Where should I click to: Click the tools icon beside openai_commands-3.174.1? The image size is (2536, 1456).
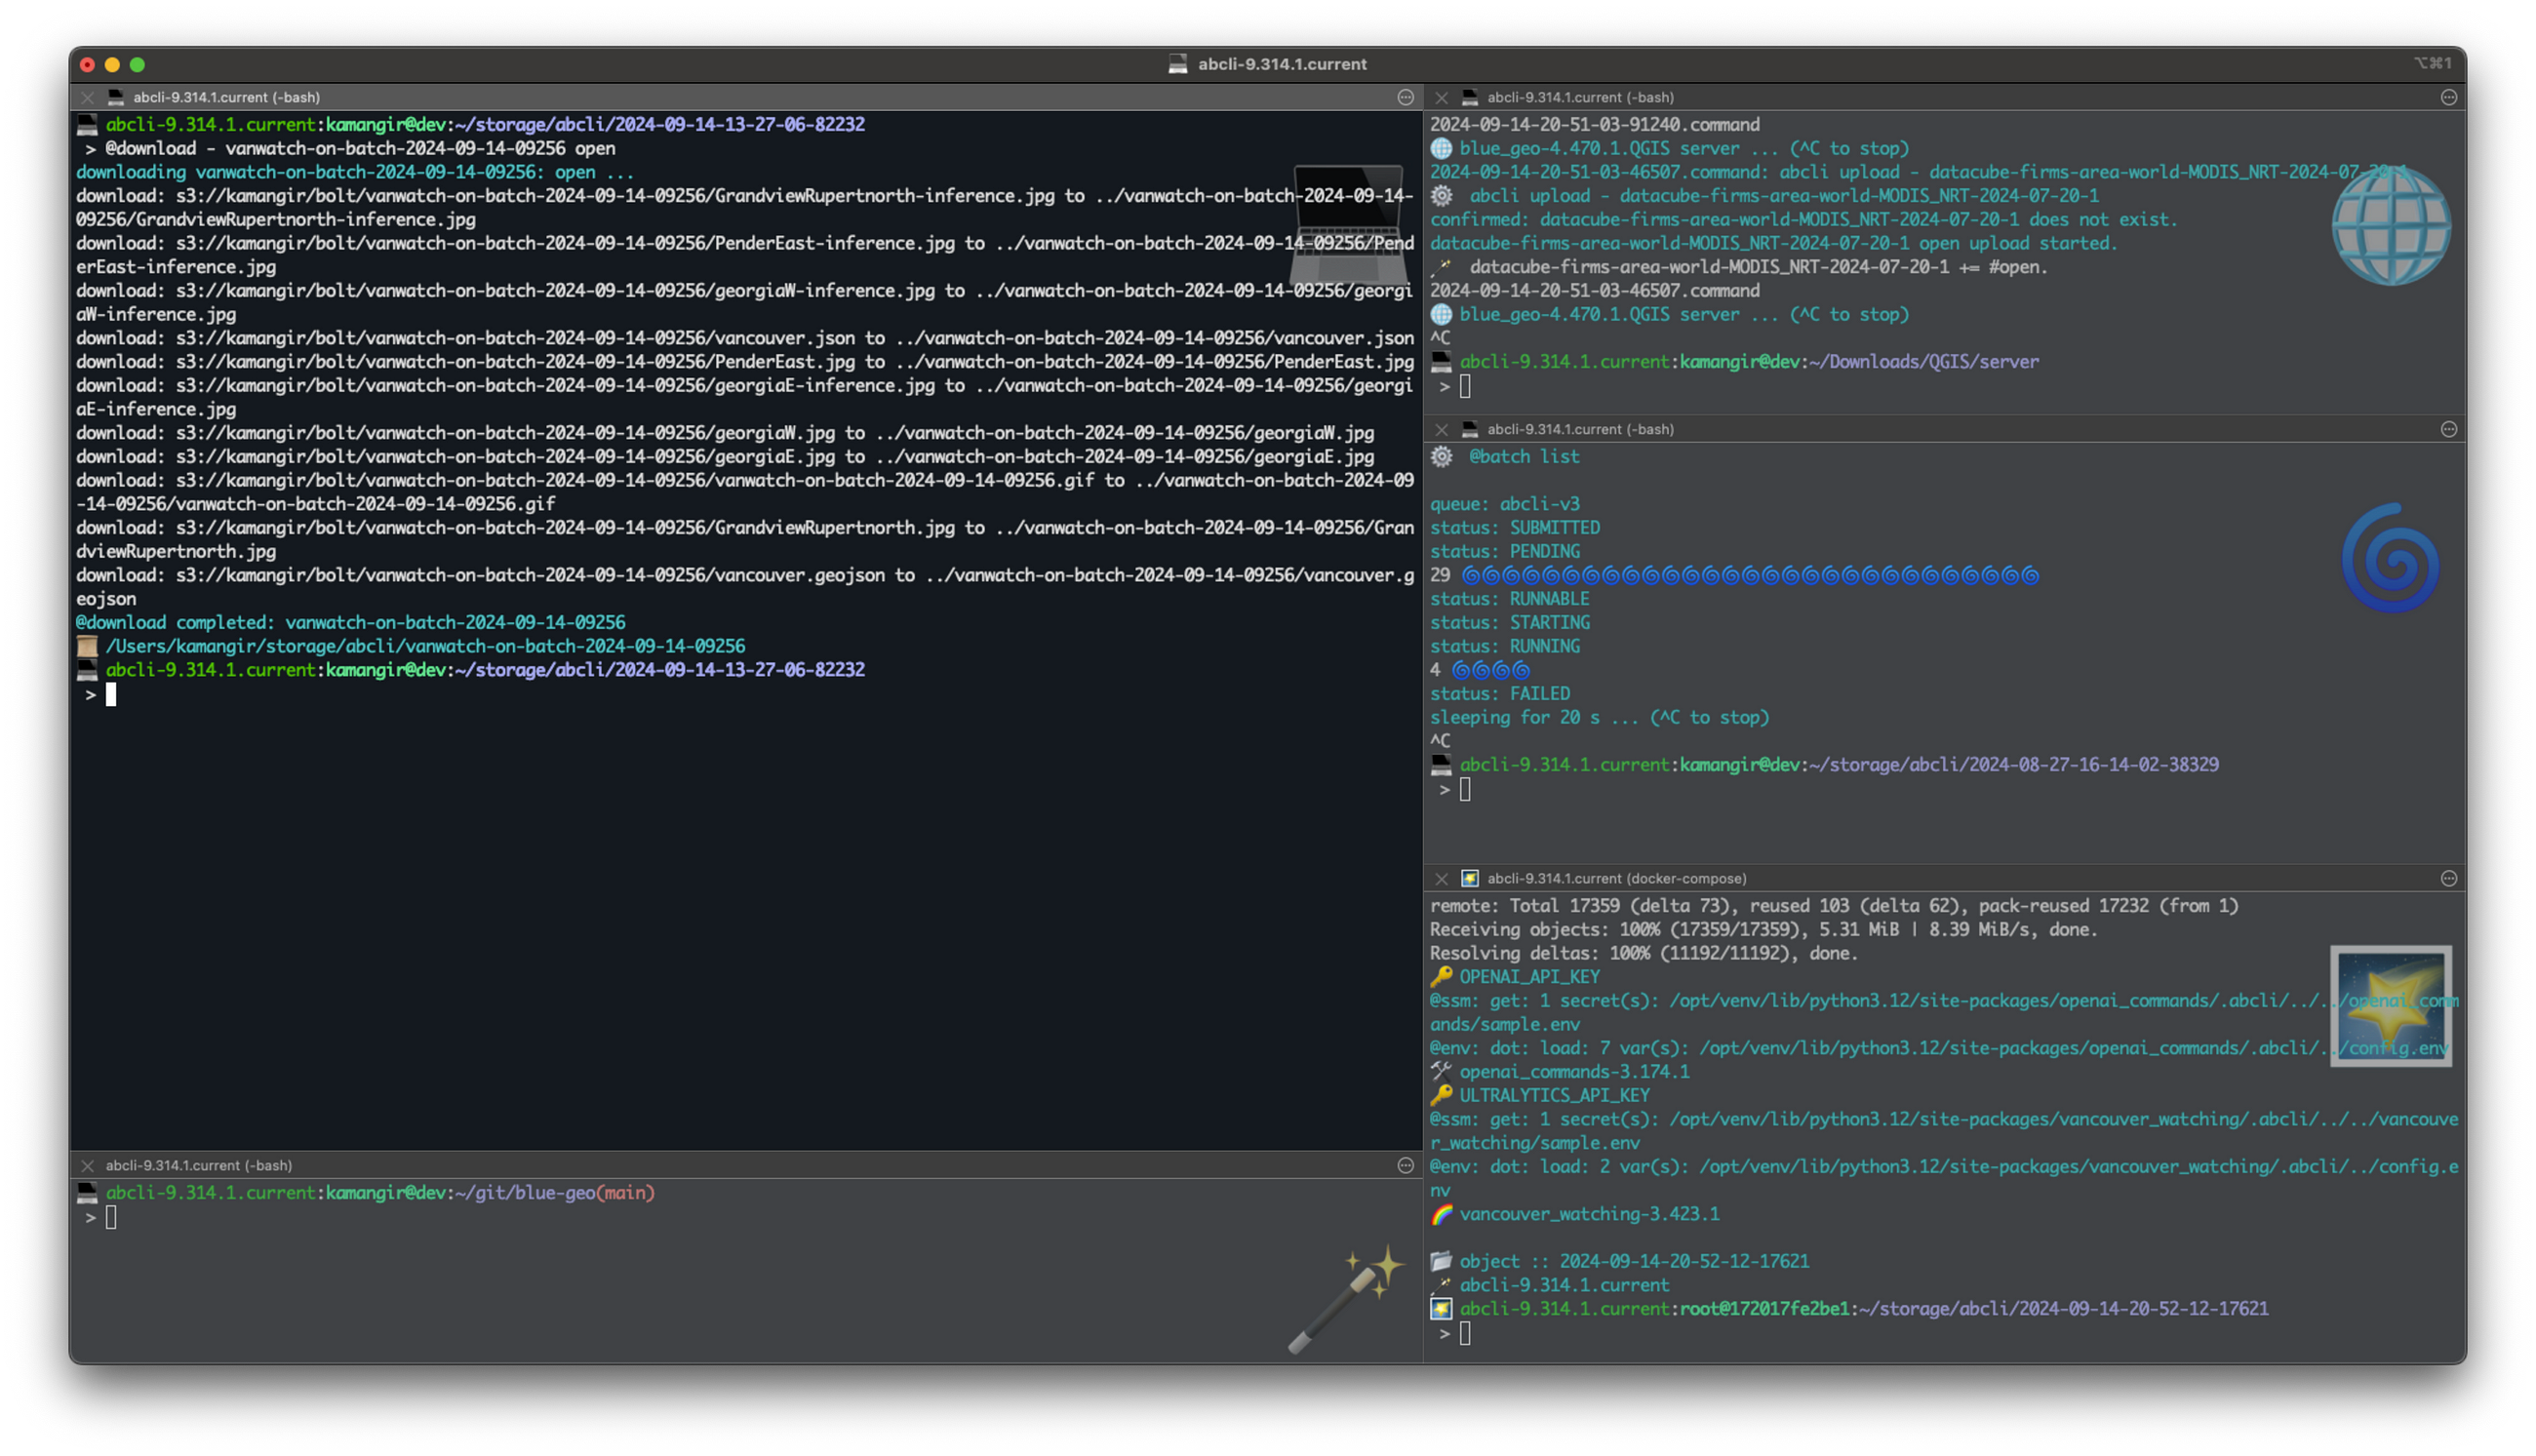1441,1071
